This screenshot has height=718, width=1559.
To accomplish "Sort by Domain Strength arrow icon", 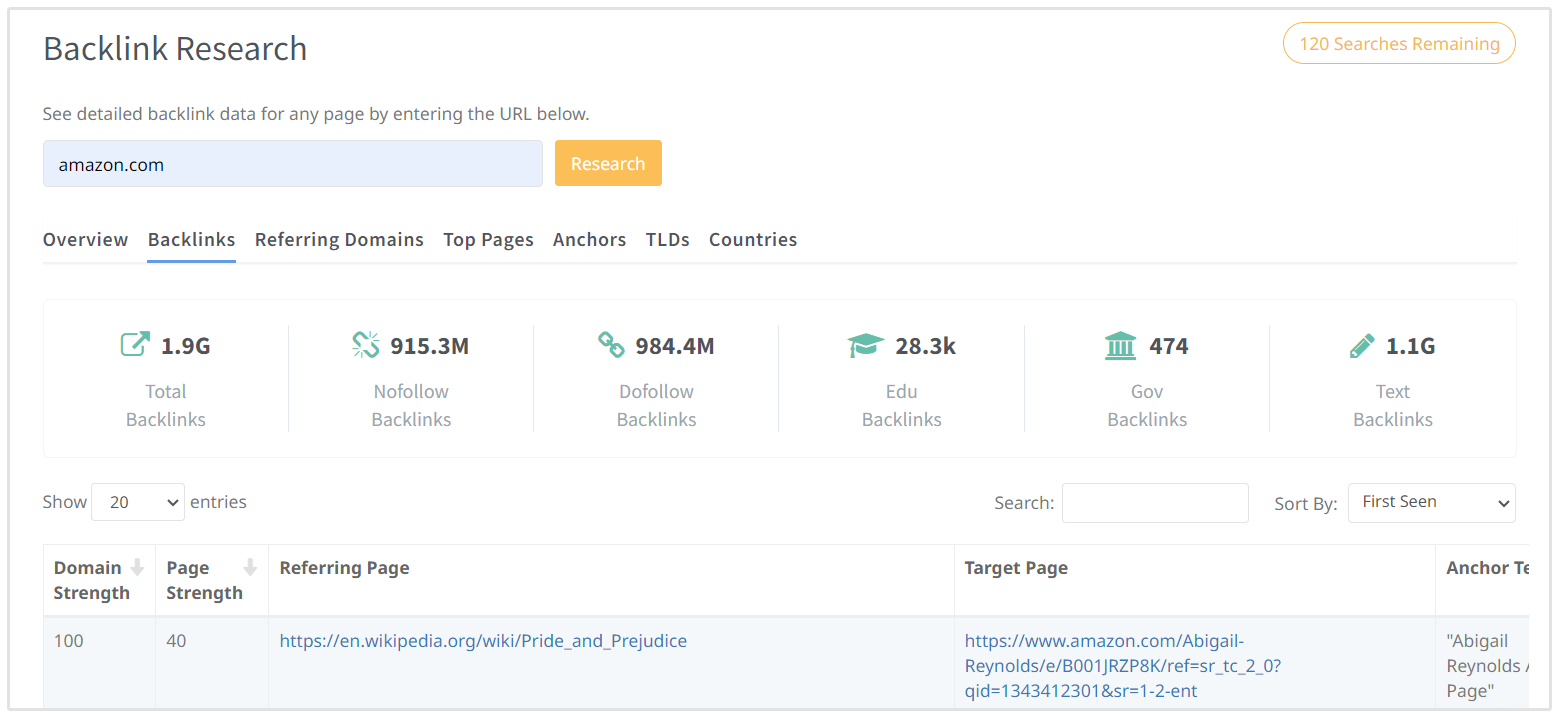I will [x=138, y=568].
